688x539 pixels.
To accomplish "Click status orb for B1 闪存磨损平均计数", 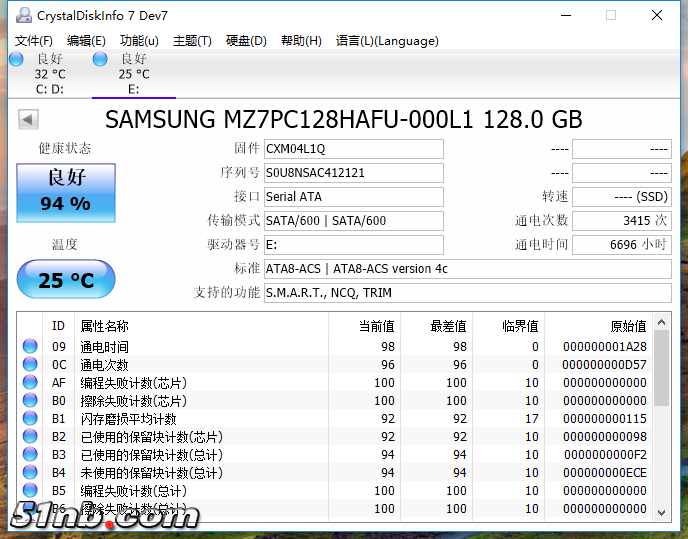I will [30, 419].
